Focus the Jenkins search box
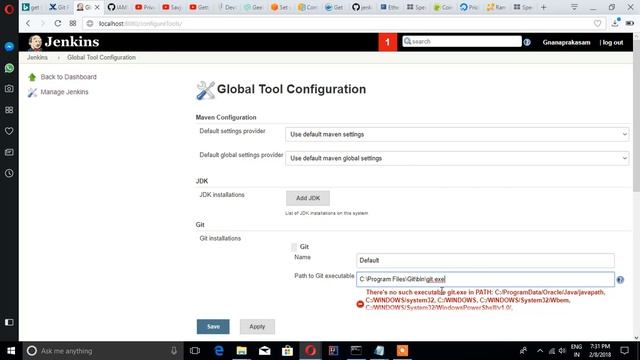The height and width of the screenshot is (360, 640). click(462, 42)
